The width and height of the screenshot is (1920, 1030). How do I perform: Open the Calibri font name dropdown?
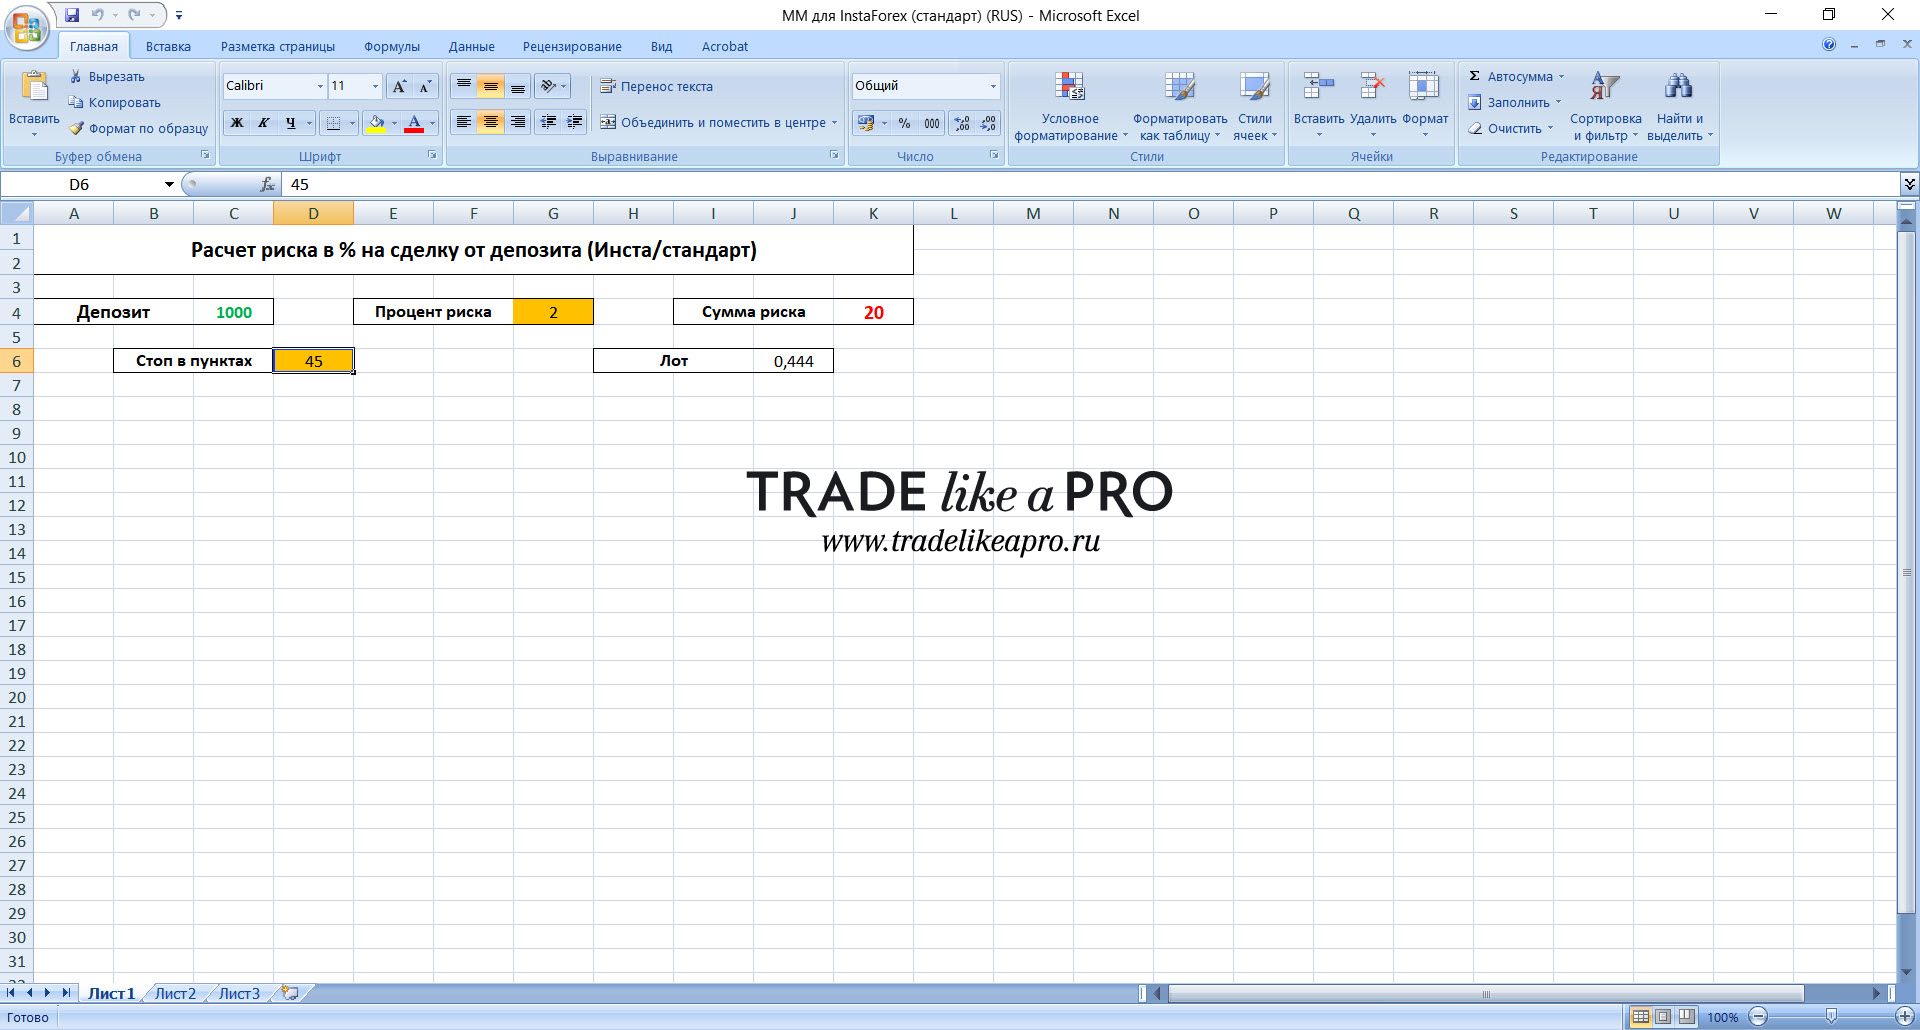click(x=320, y=86)
